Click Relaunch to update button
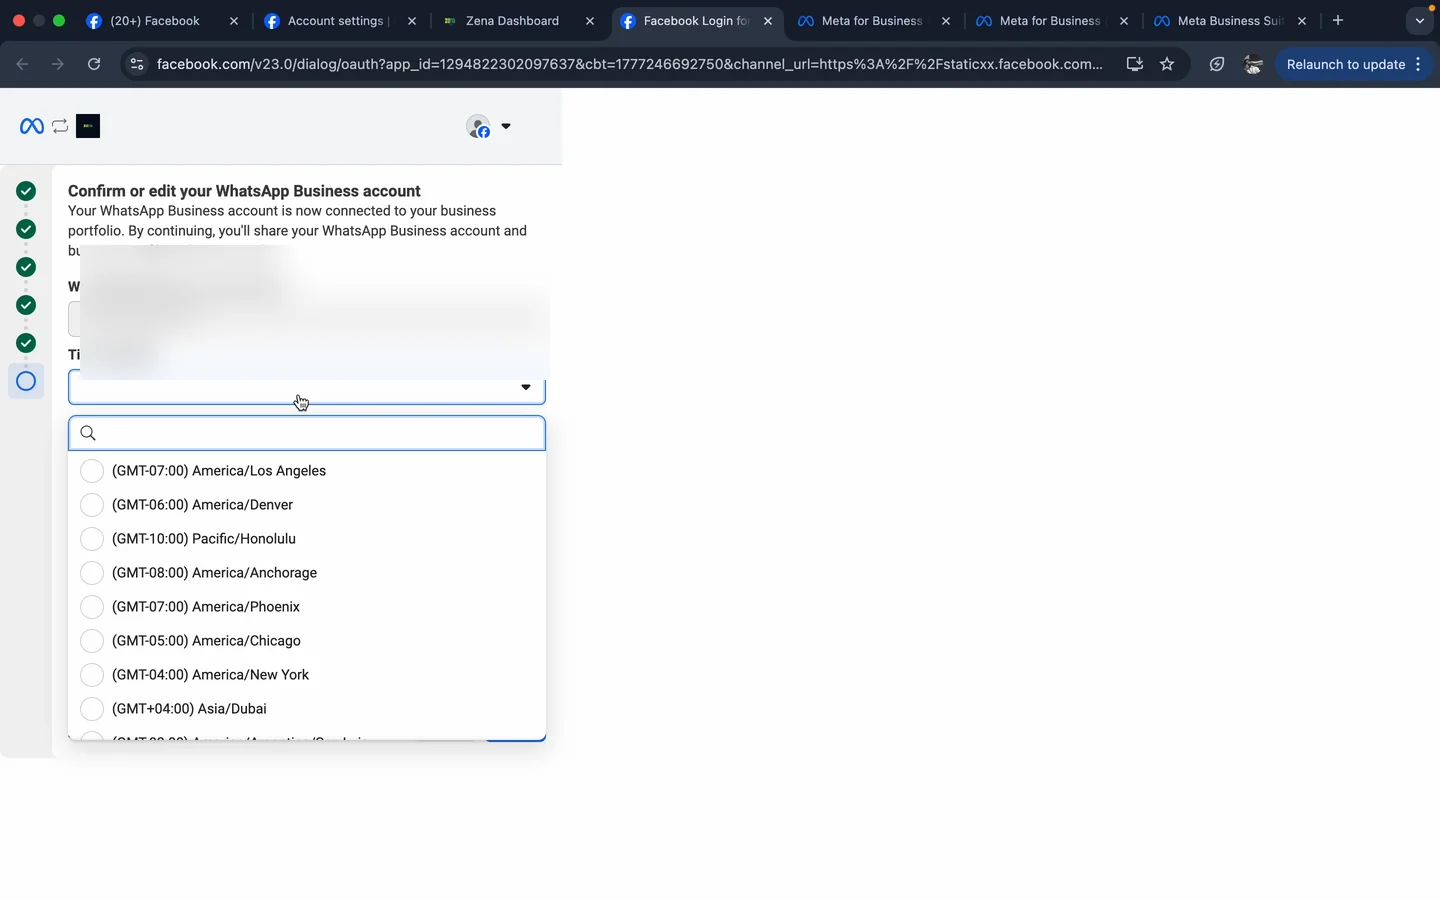Viewport: 1440px width, 900px height. [x=1346, y=64]
